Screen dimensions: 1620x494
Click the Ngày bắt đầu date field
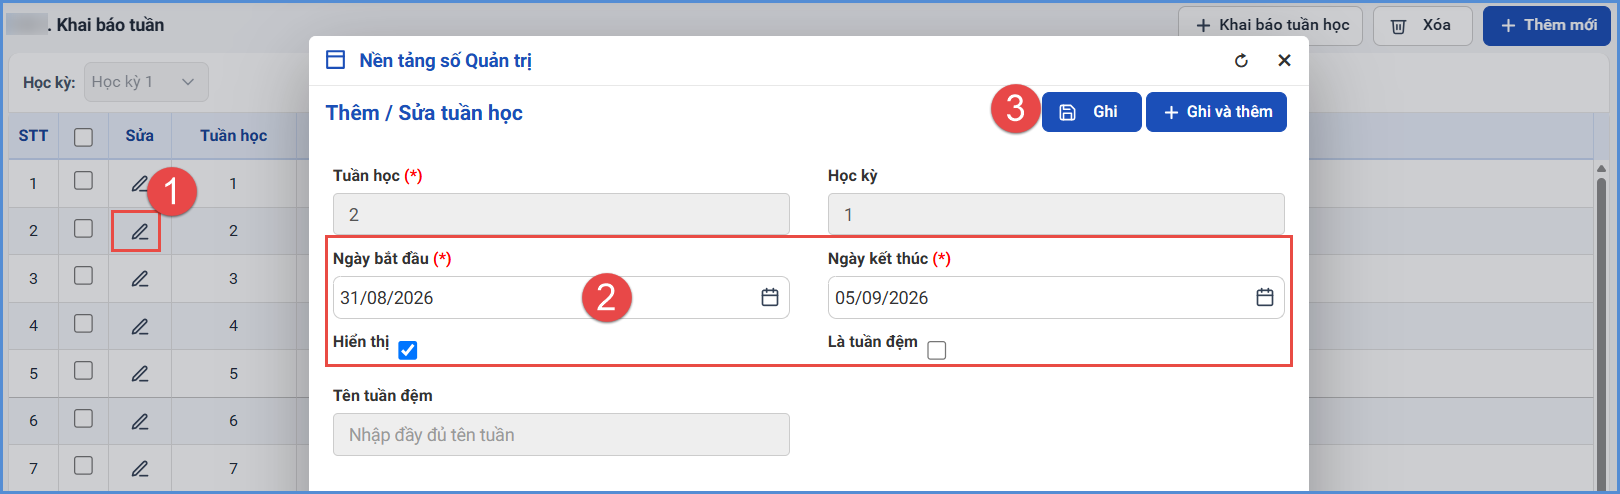pos(561,297)
